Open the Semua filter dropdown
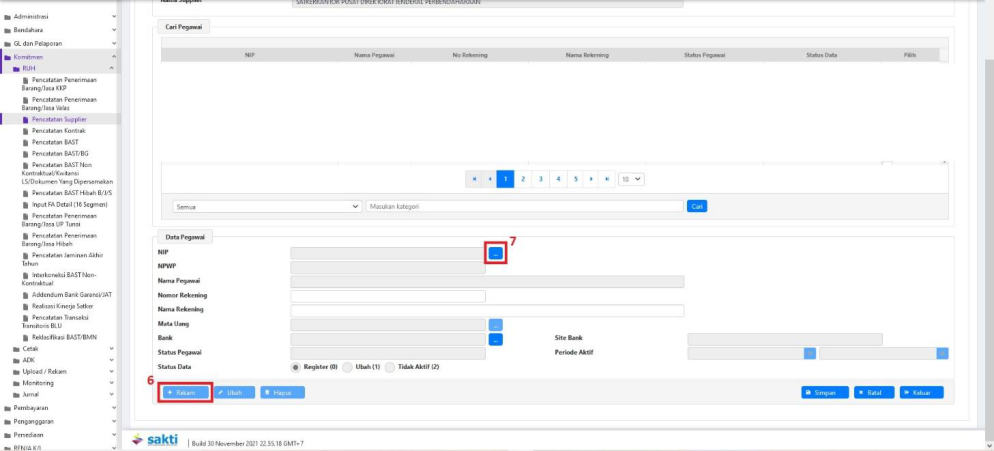 coord(267,206)
